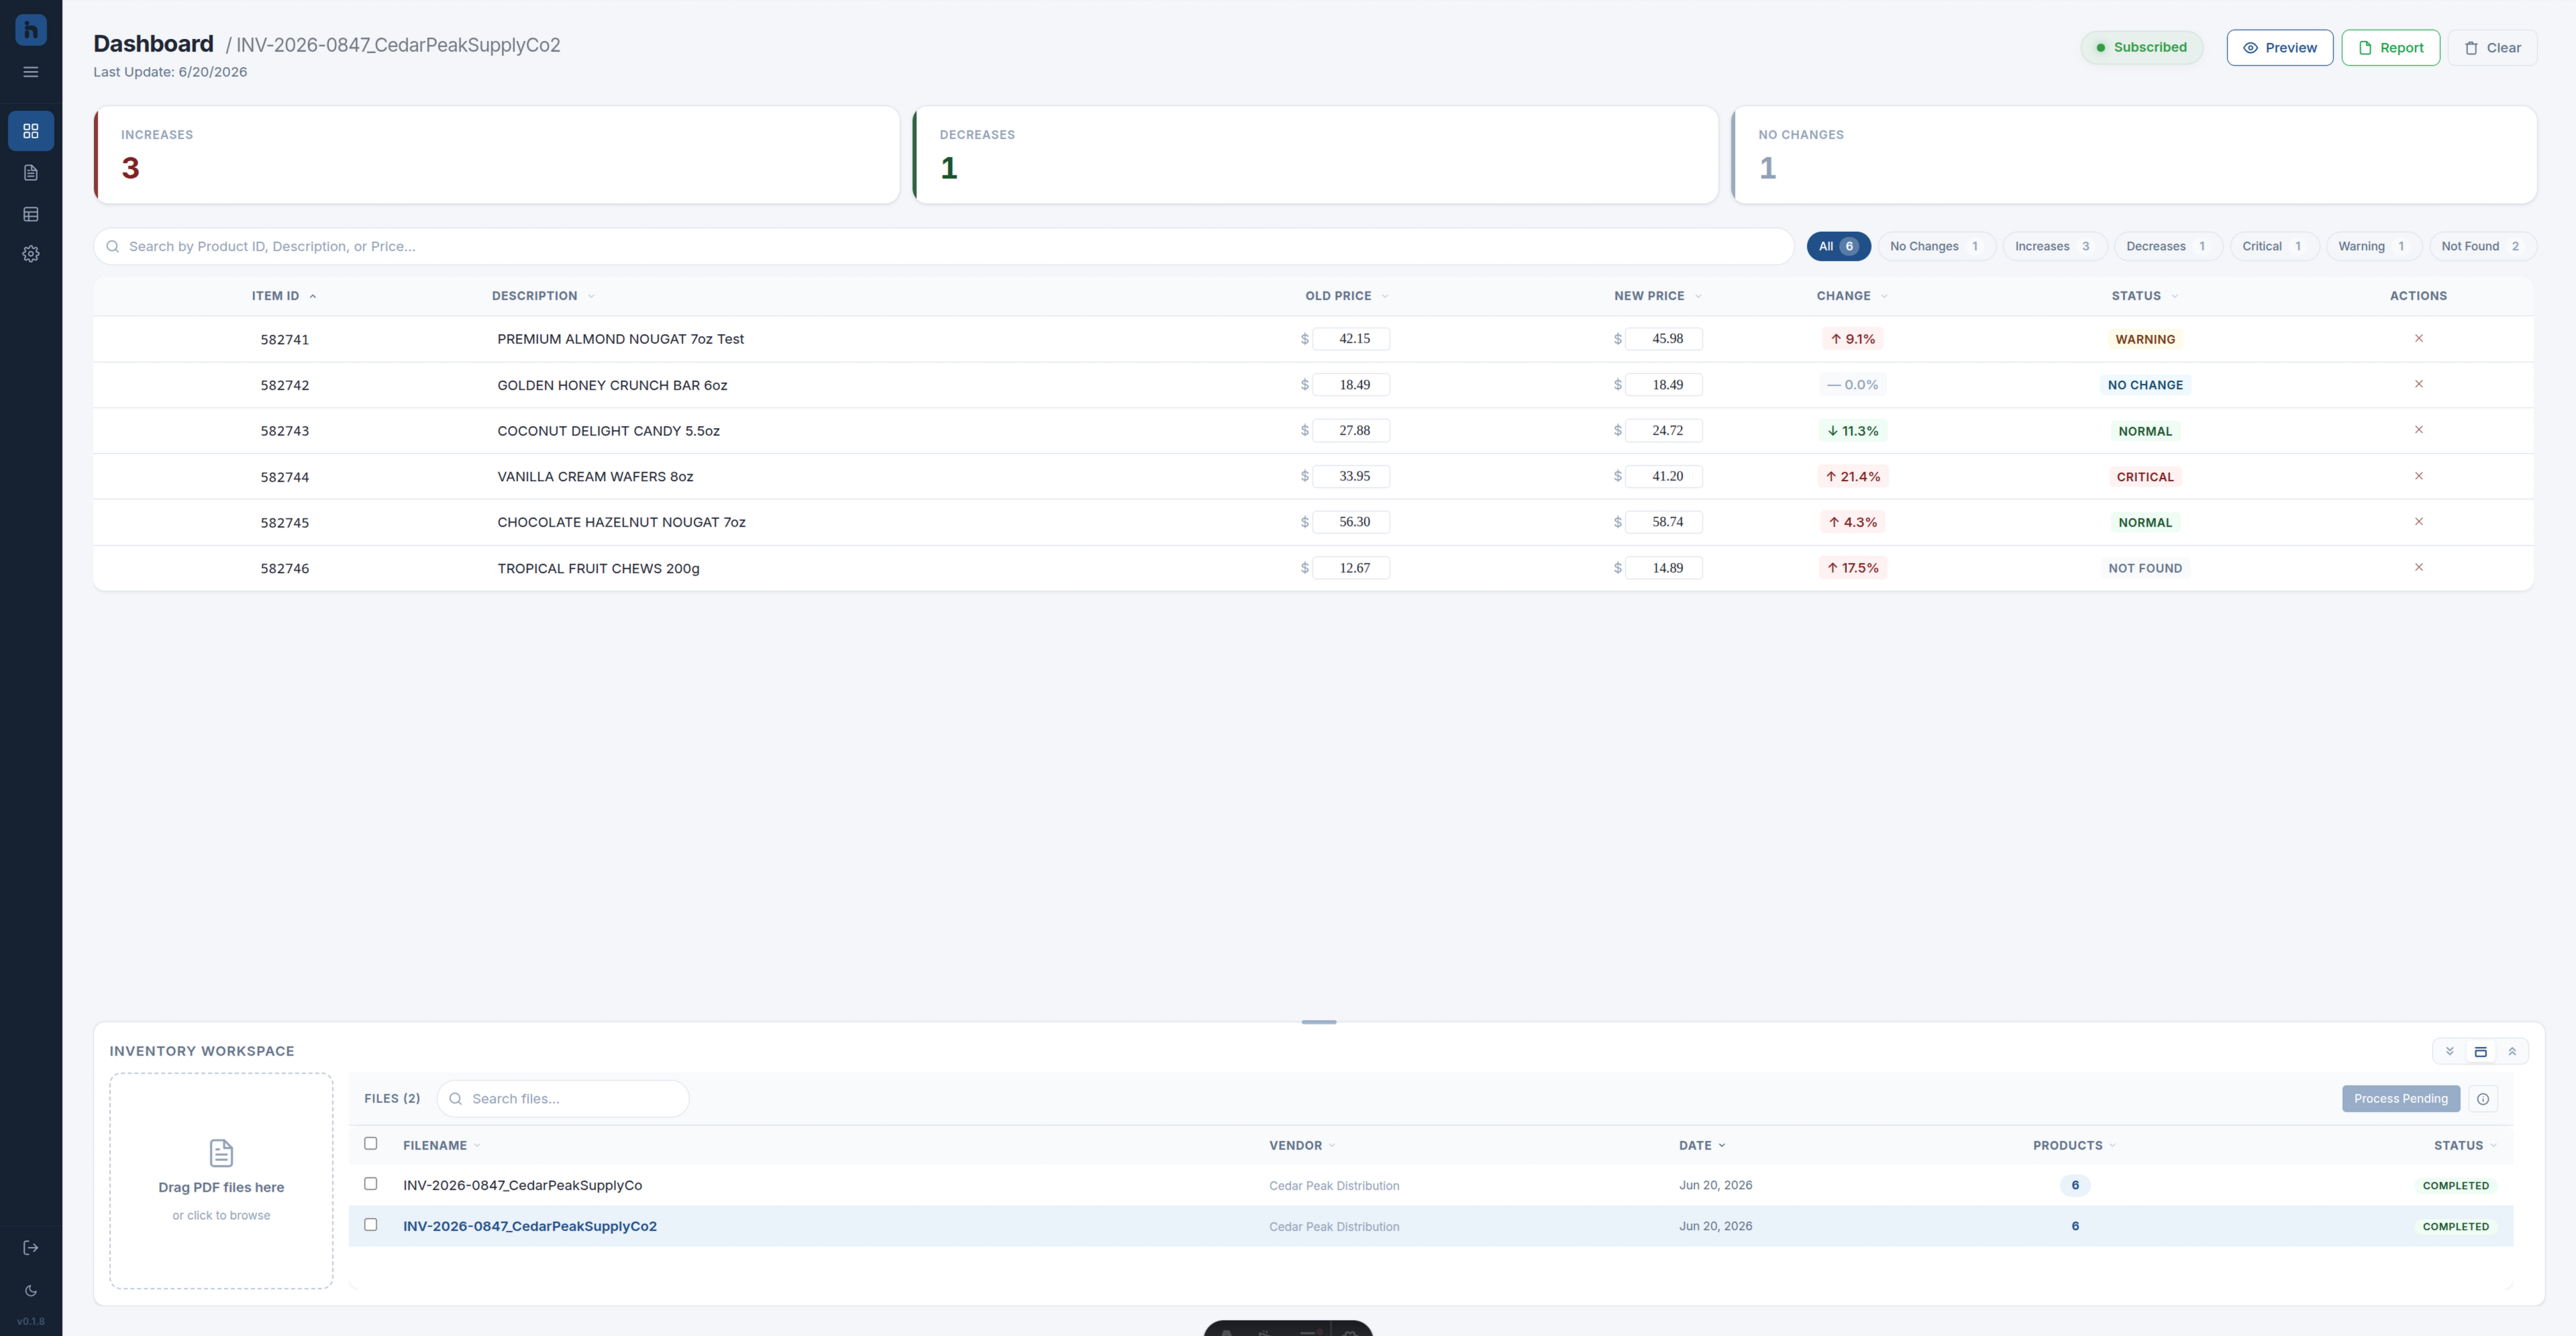Sort by Item ID column
Viewport: 2576px width, 1336px height.
(284, 296)
